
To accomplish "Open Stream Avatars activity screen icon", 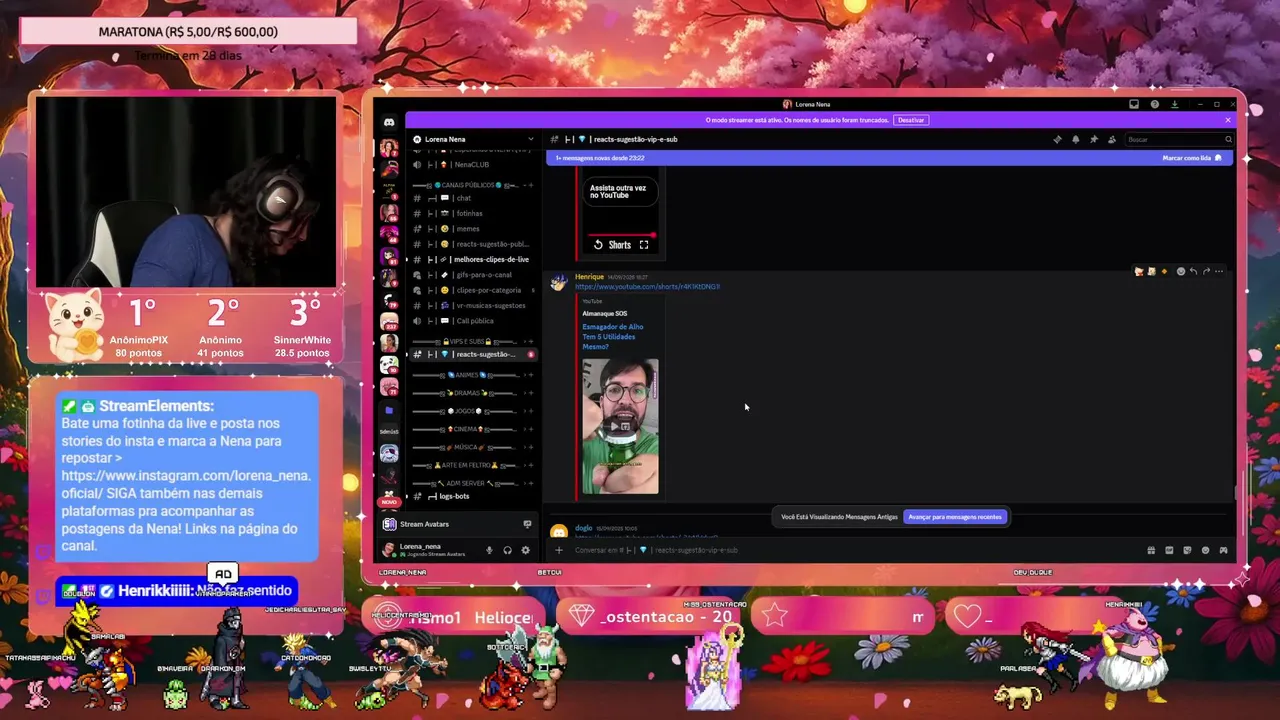I will point(527,524).
